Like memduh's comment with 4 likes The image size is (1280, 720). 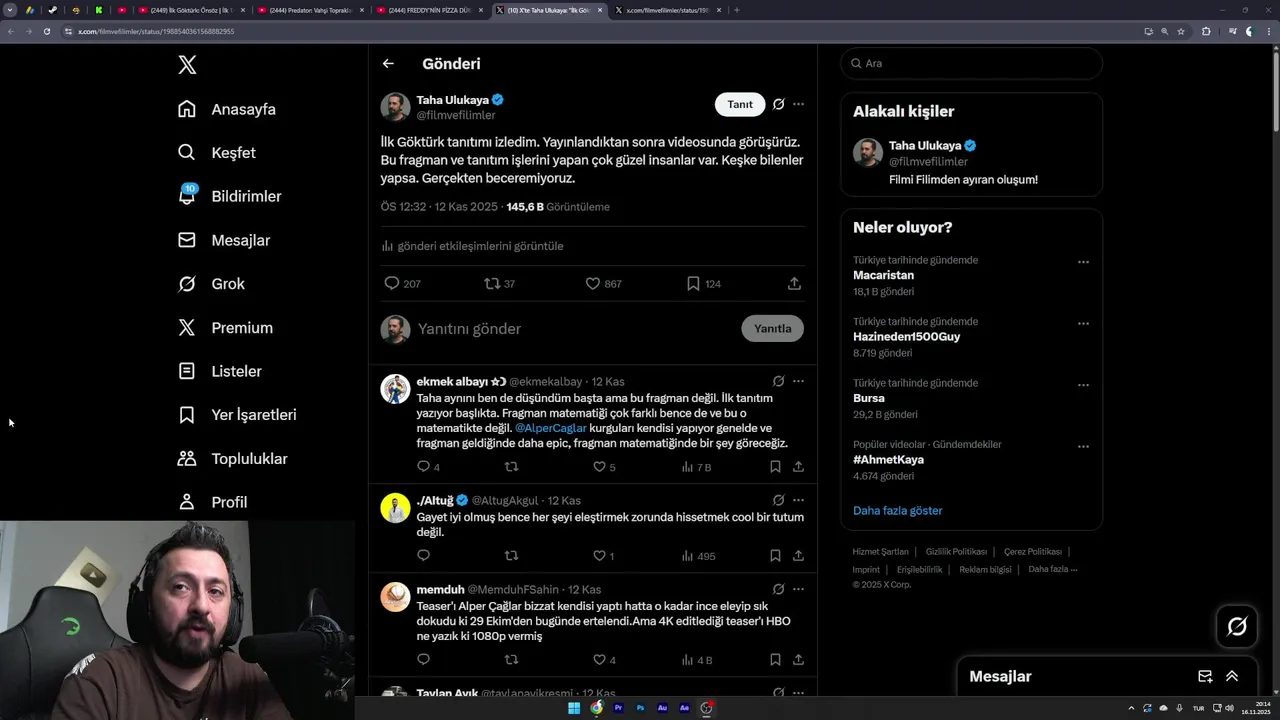(x=599, y=660)
